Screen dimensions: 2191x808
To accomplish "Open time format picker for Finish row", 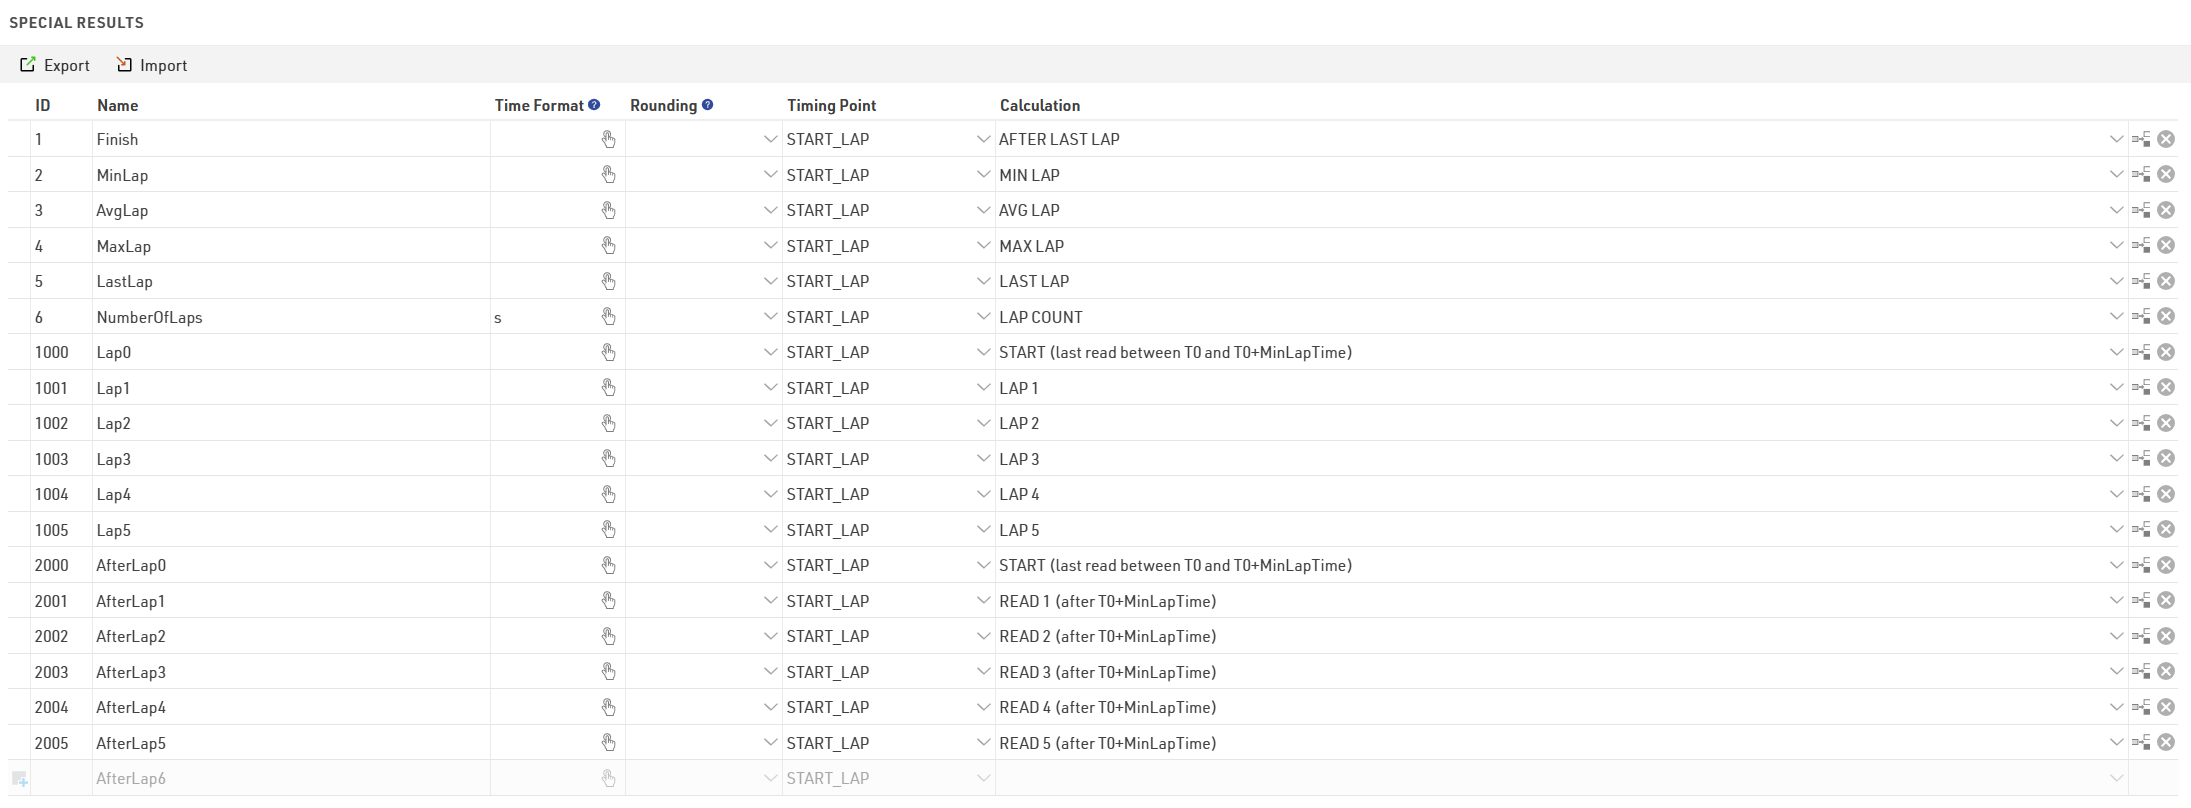I will click(x=608, y=140).
